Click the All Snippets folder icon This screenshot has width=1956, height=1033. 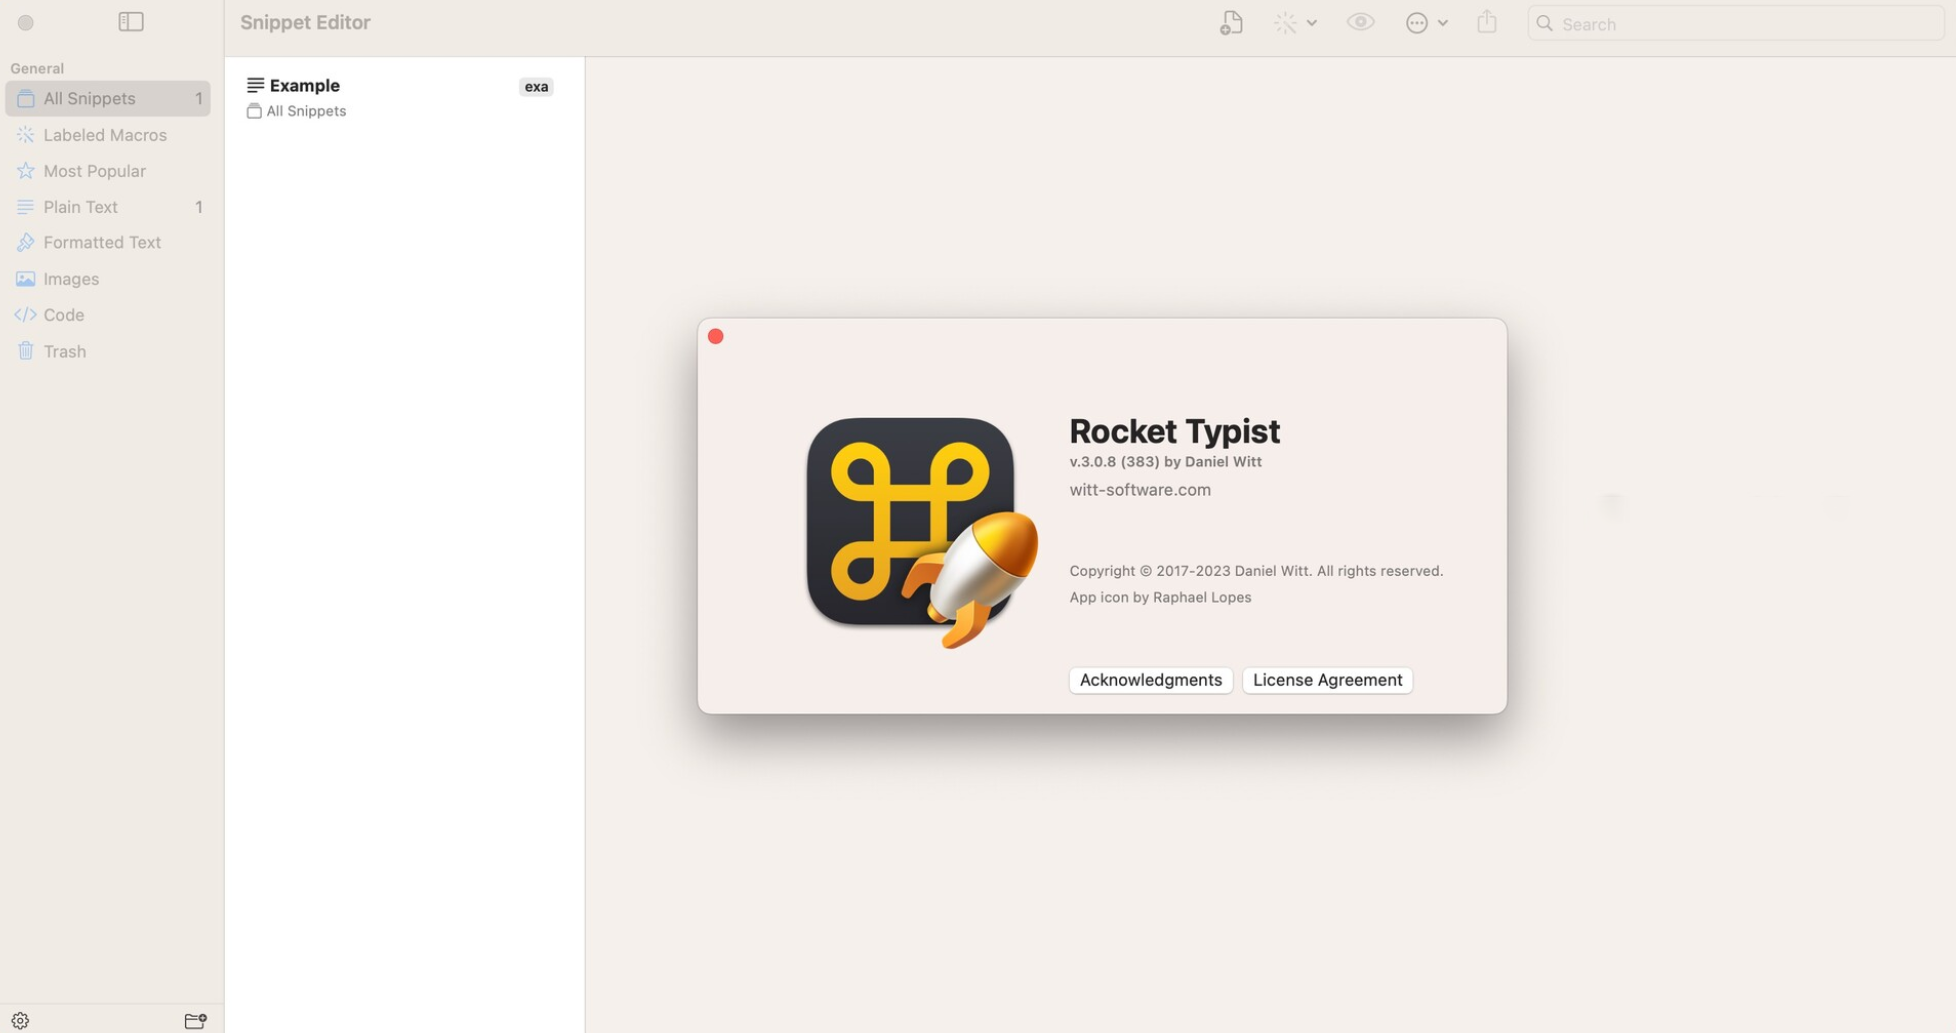[26, 98]
